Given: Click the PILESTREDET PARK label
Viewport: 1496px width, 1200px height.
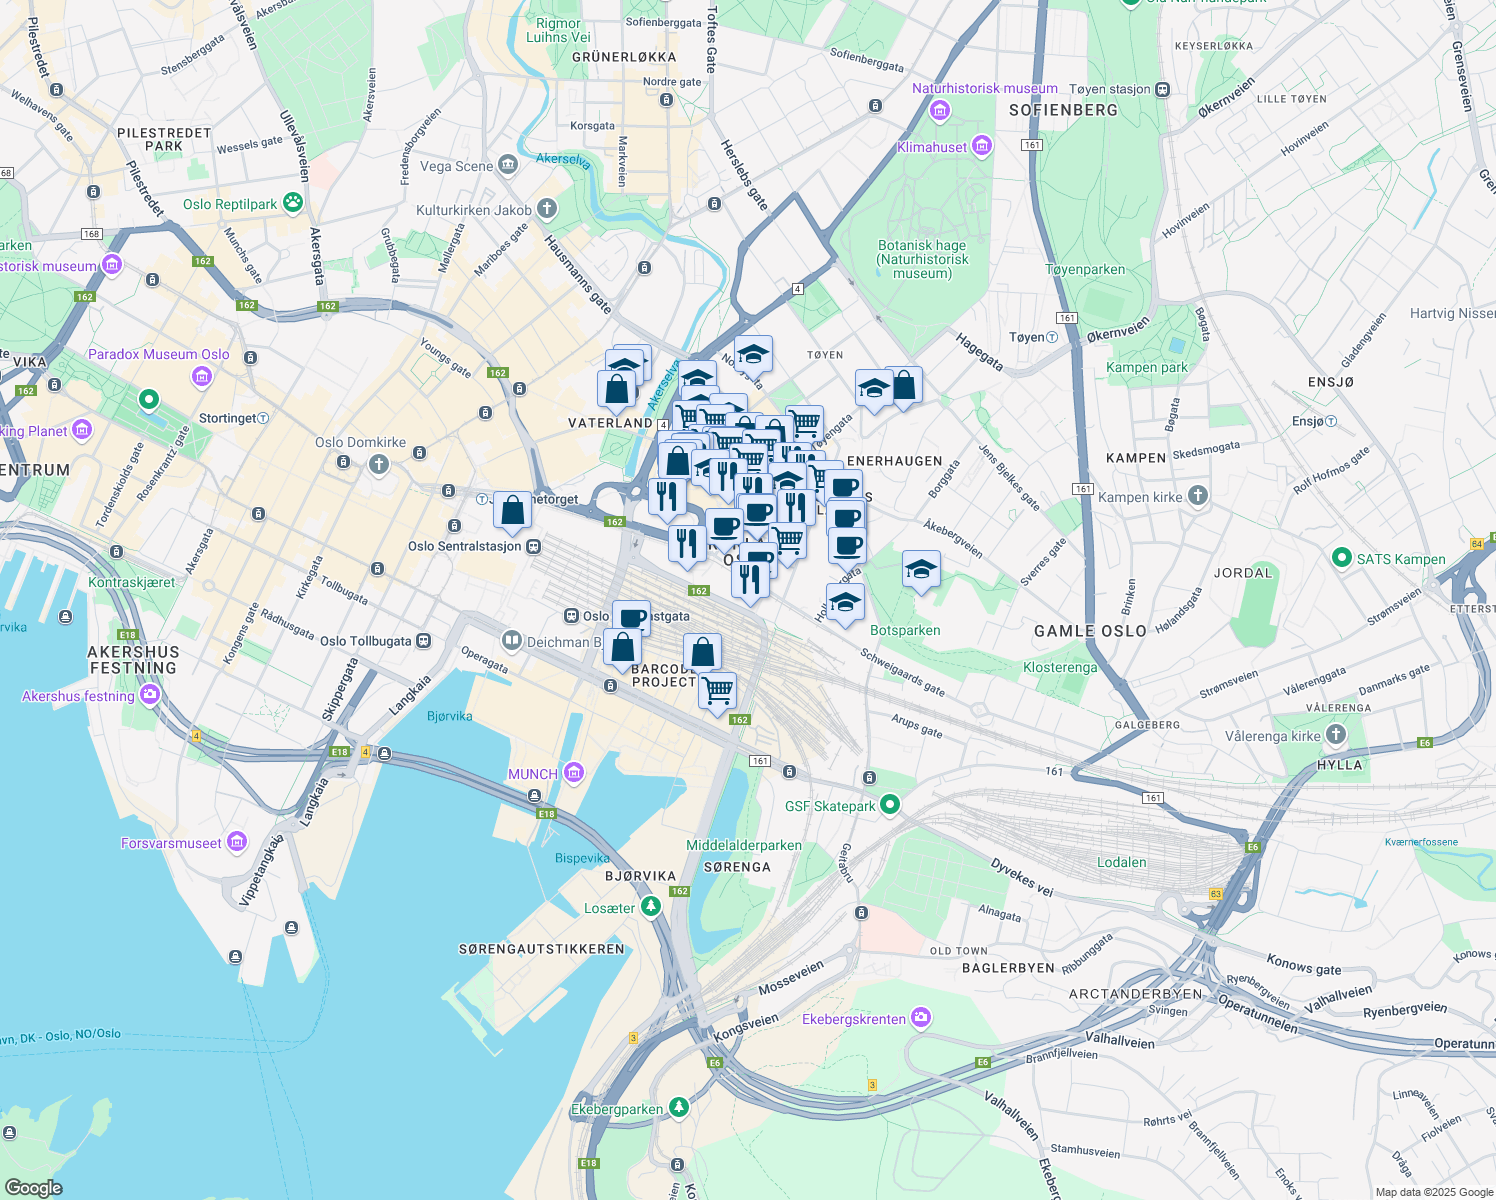Looking at the screenshot, I should point(164,139).
